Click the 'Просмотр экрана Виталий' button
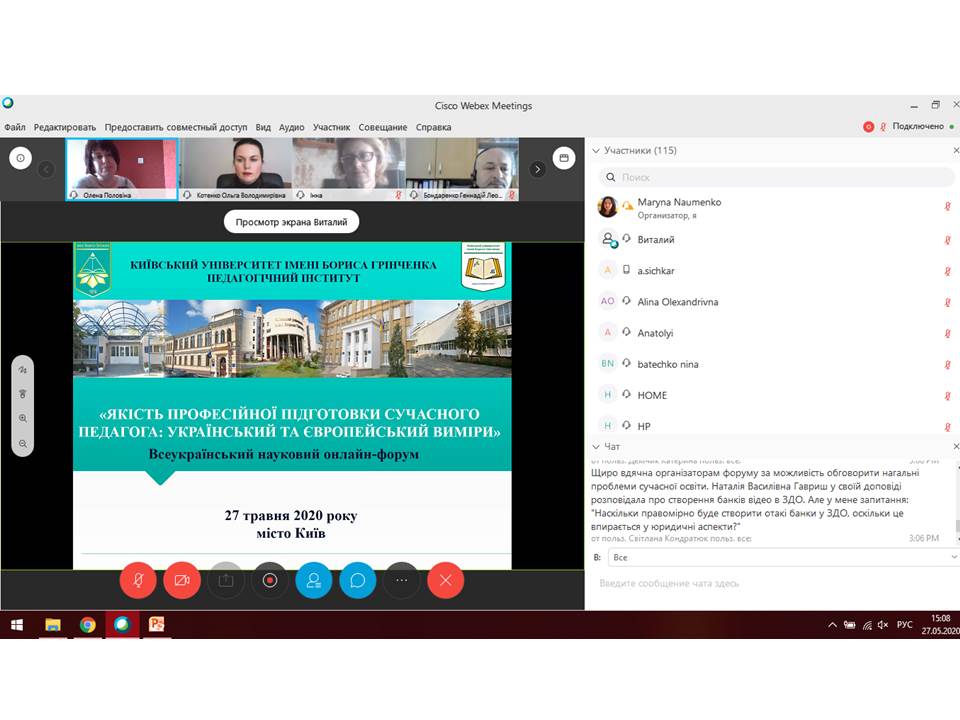This screenshot has height=720, width=960. (x=292, y=222)
